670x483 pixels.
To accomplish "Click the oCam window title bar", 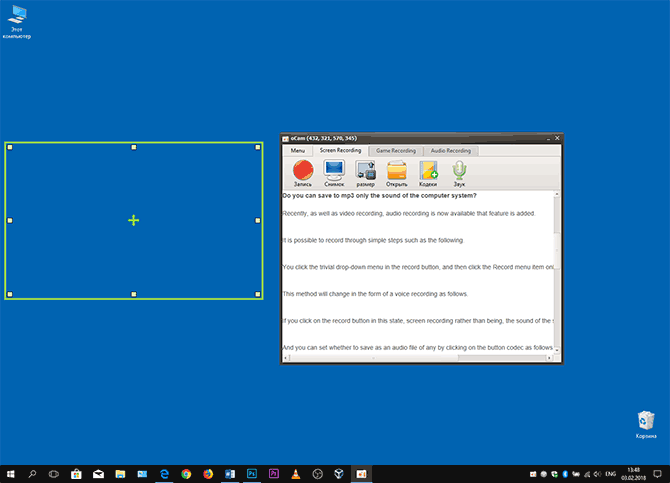I will pyautogui.click(x=421, y=138).
